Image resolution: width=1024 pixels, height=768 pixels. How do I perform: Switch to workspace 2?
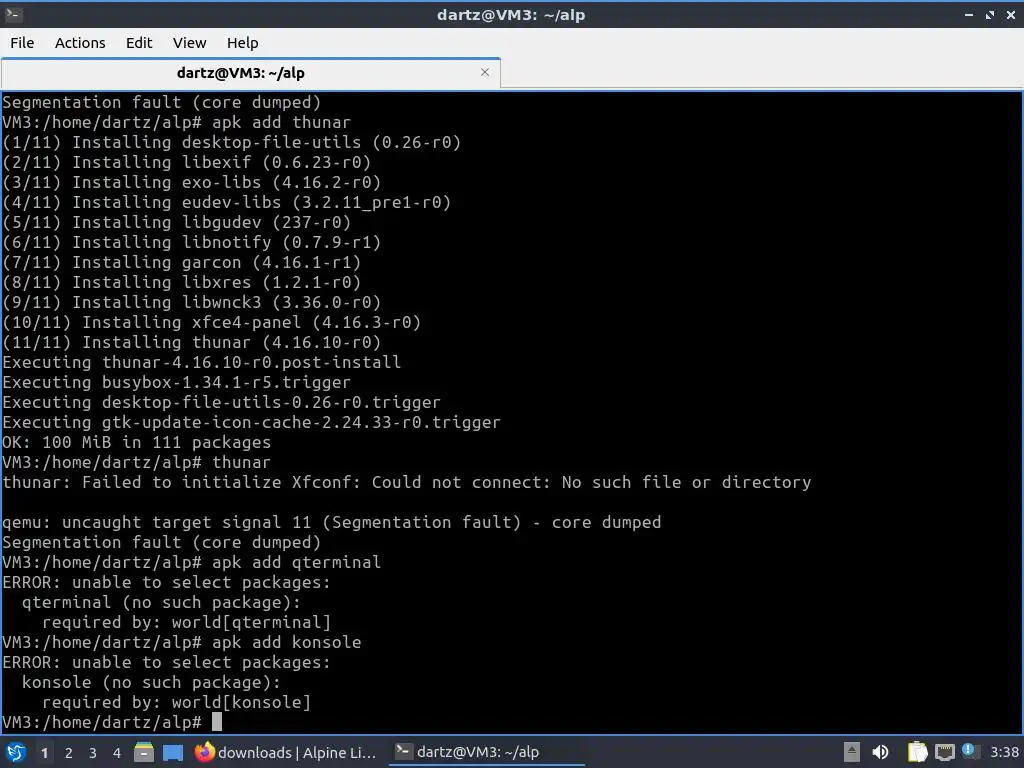click(69, 753)
